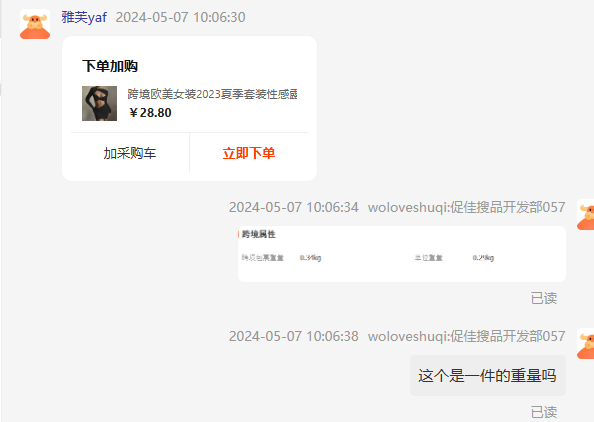Open the black dress product thumbnail
The image size is (594, 422).
[99, 103]
